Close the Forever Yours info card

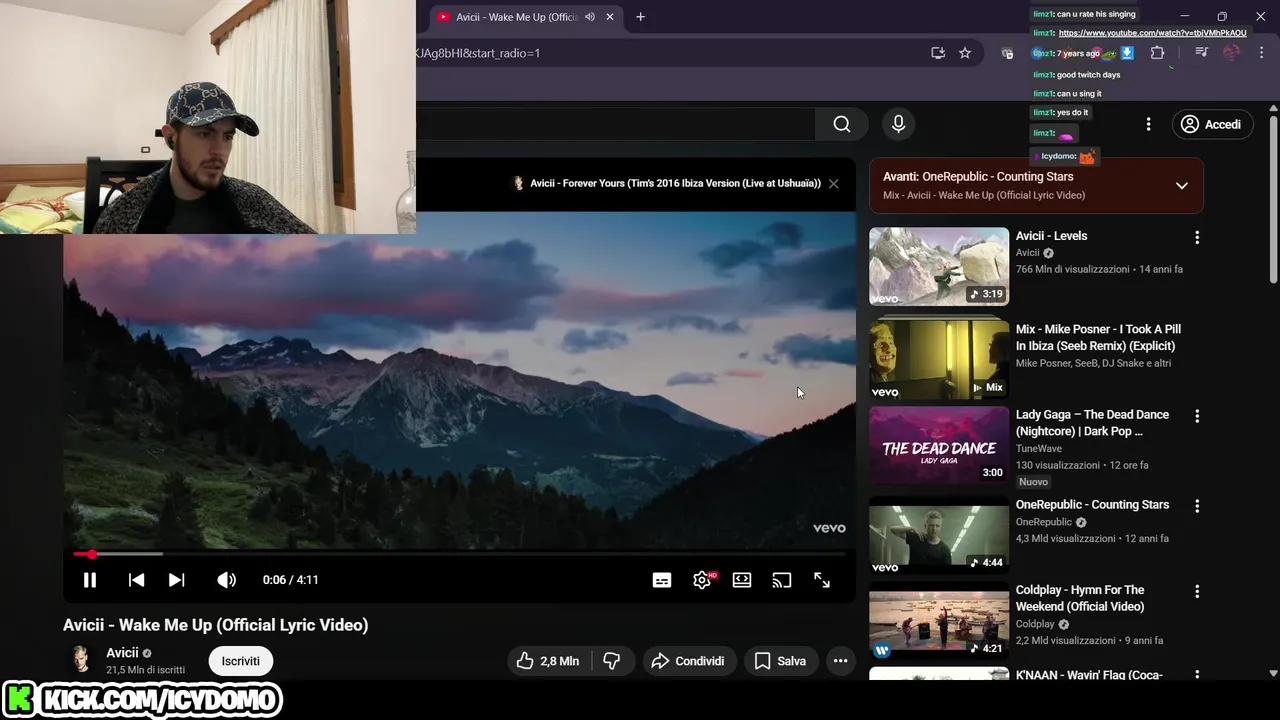coord(833,184)
